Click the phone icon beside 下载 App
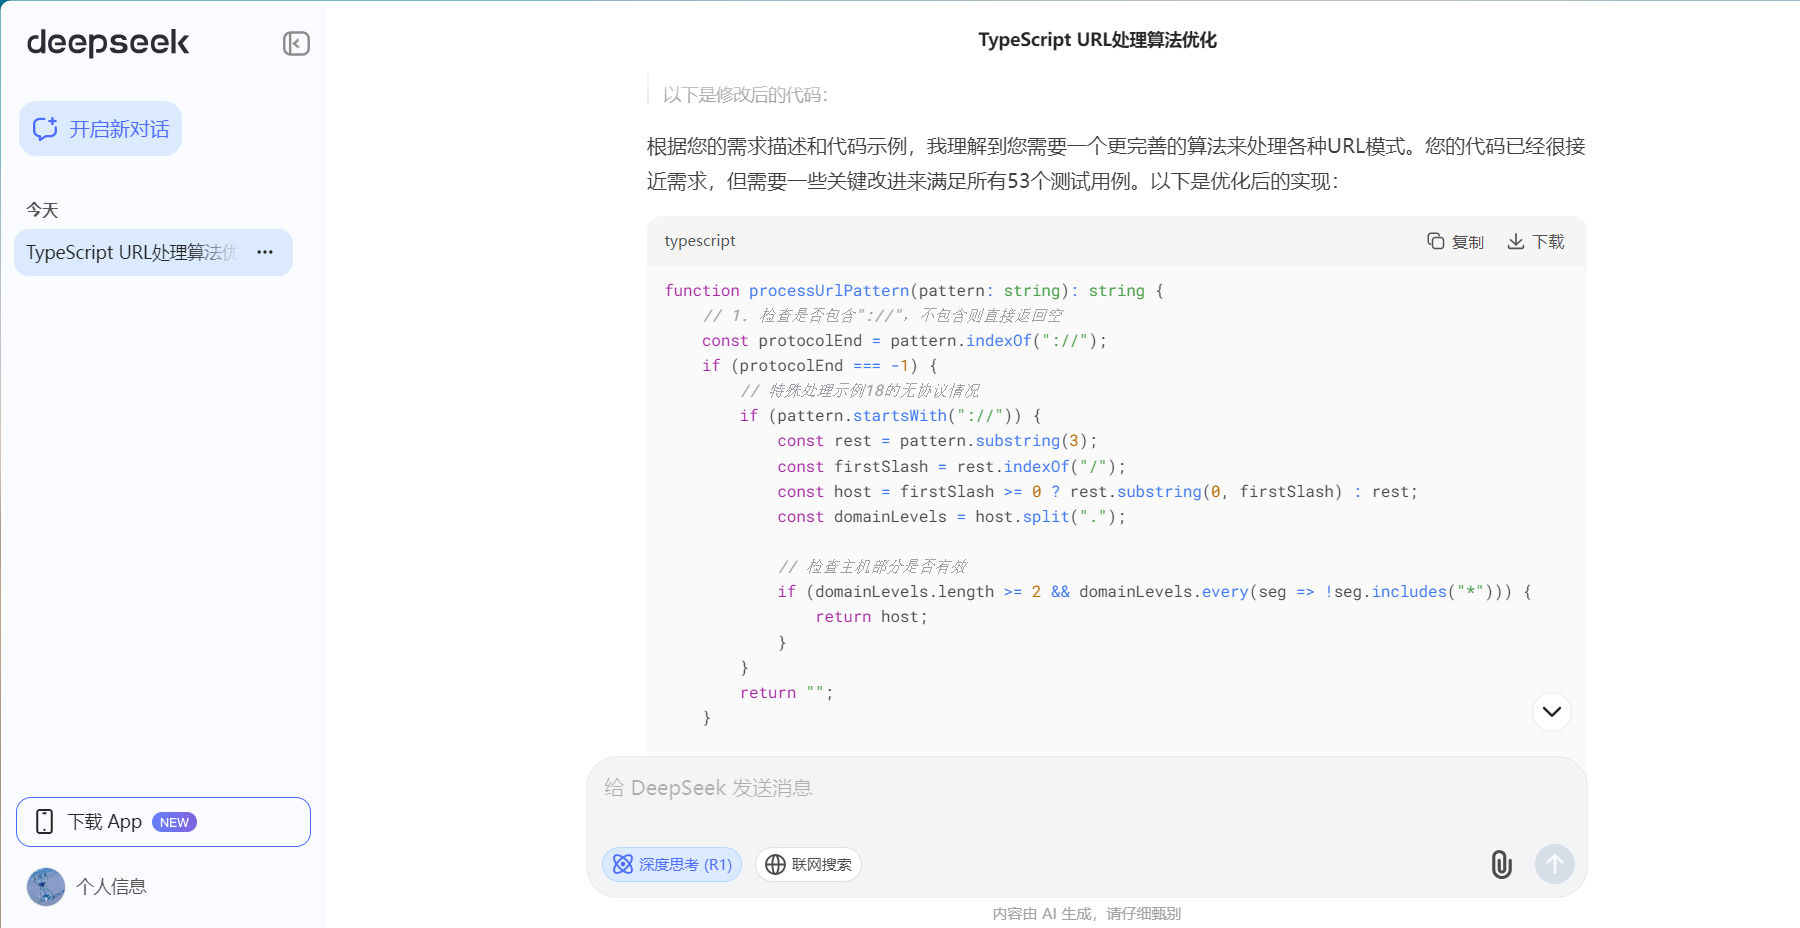The image size is (1800, 928). coord(44,822)
